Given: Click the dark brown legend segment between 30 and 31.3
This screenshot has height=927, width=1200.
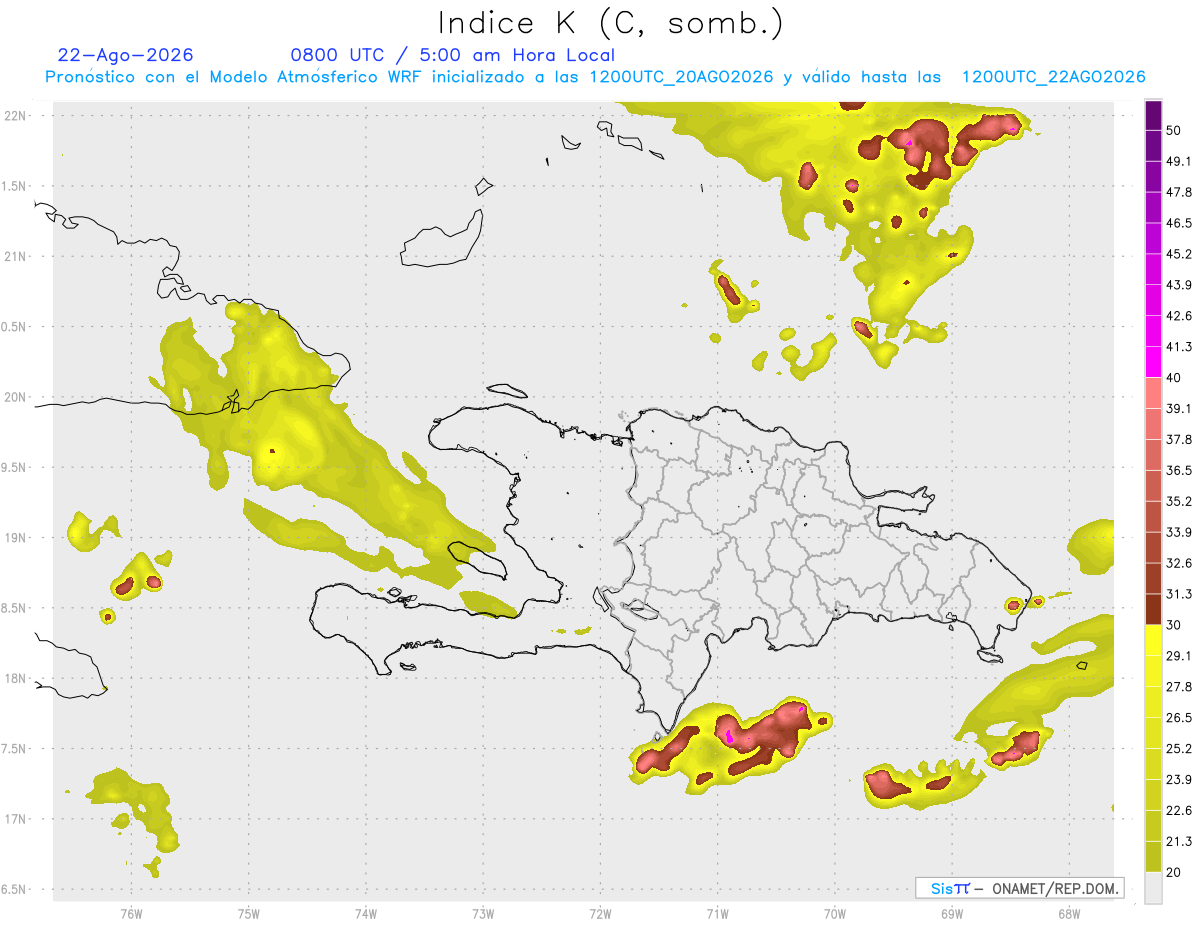Looking at the screenshot, I should point(1153,610).
